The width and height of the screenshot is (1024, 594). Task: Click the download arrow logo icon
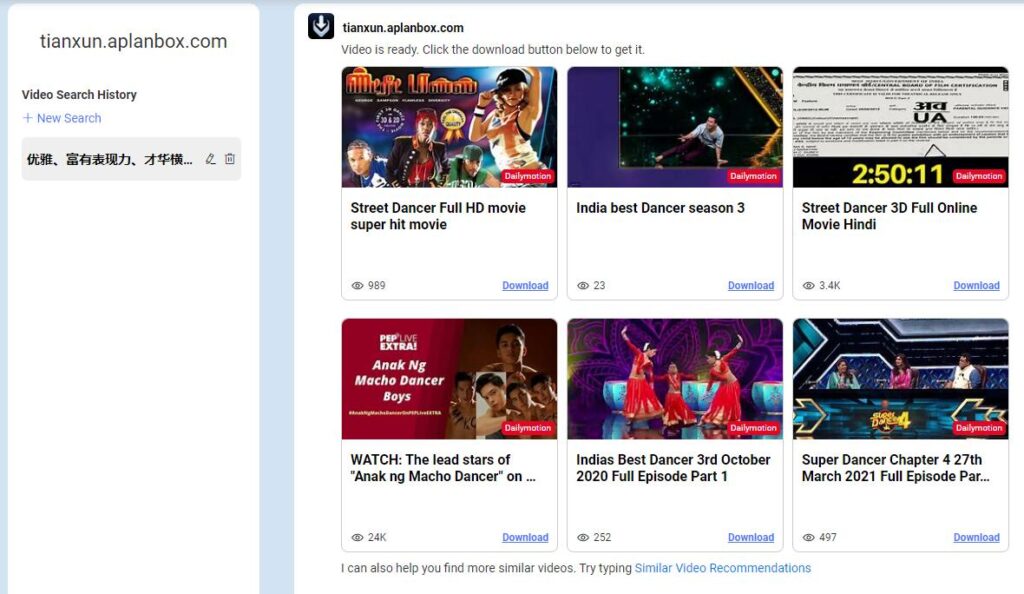coord(321,26)
